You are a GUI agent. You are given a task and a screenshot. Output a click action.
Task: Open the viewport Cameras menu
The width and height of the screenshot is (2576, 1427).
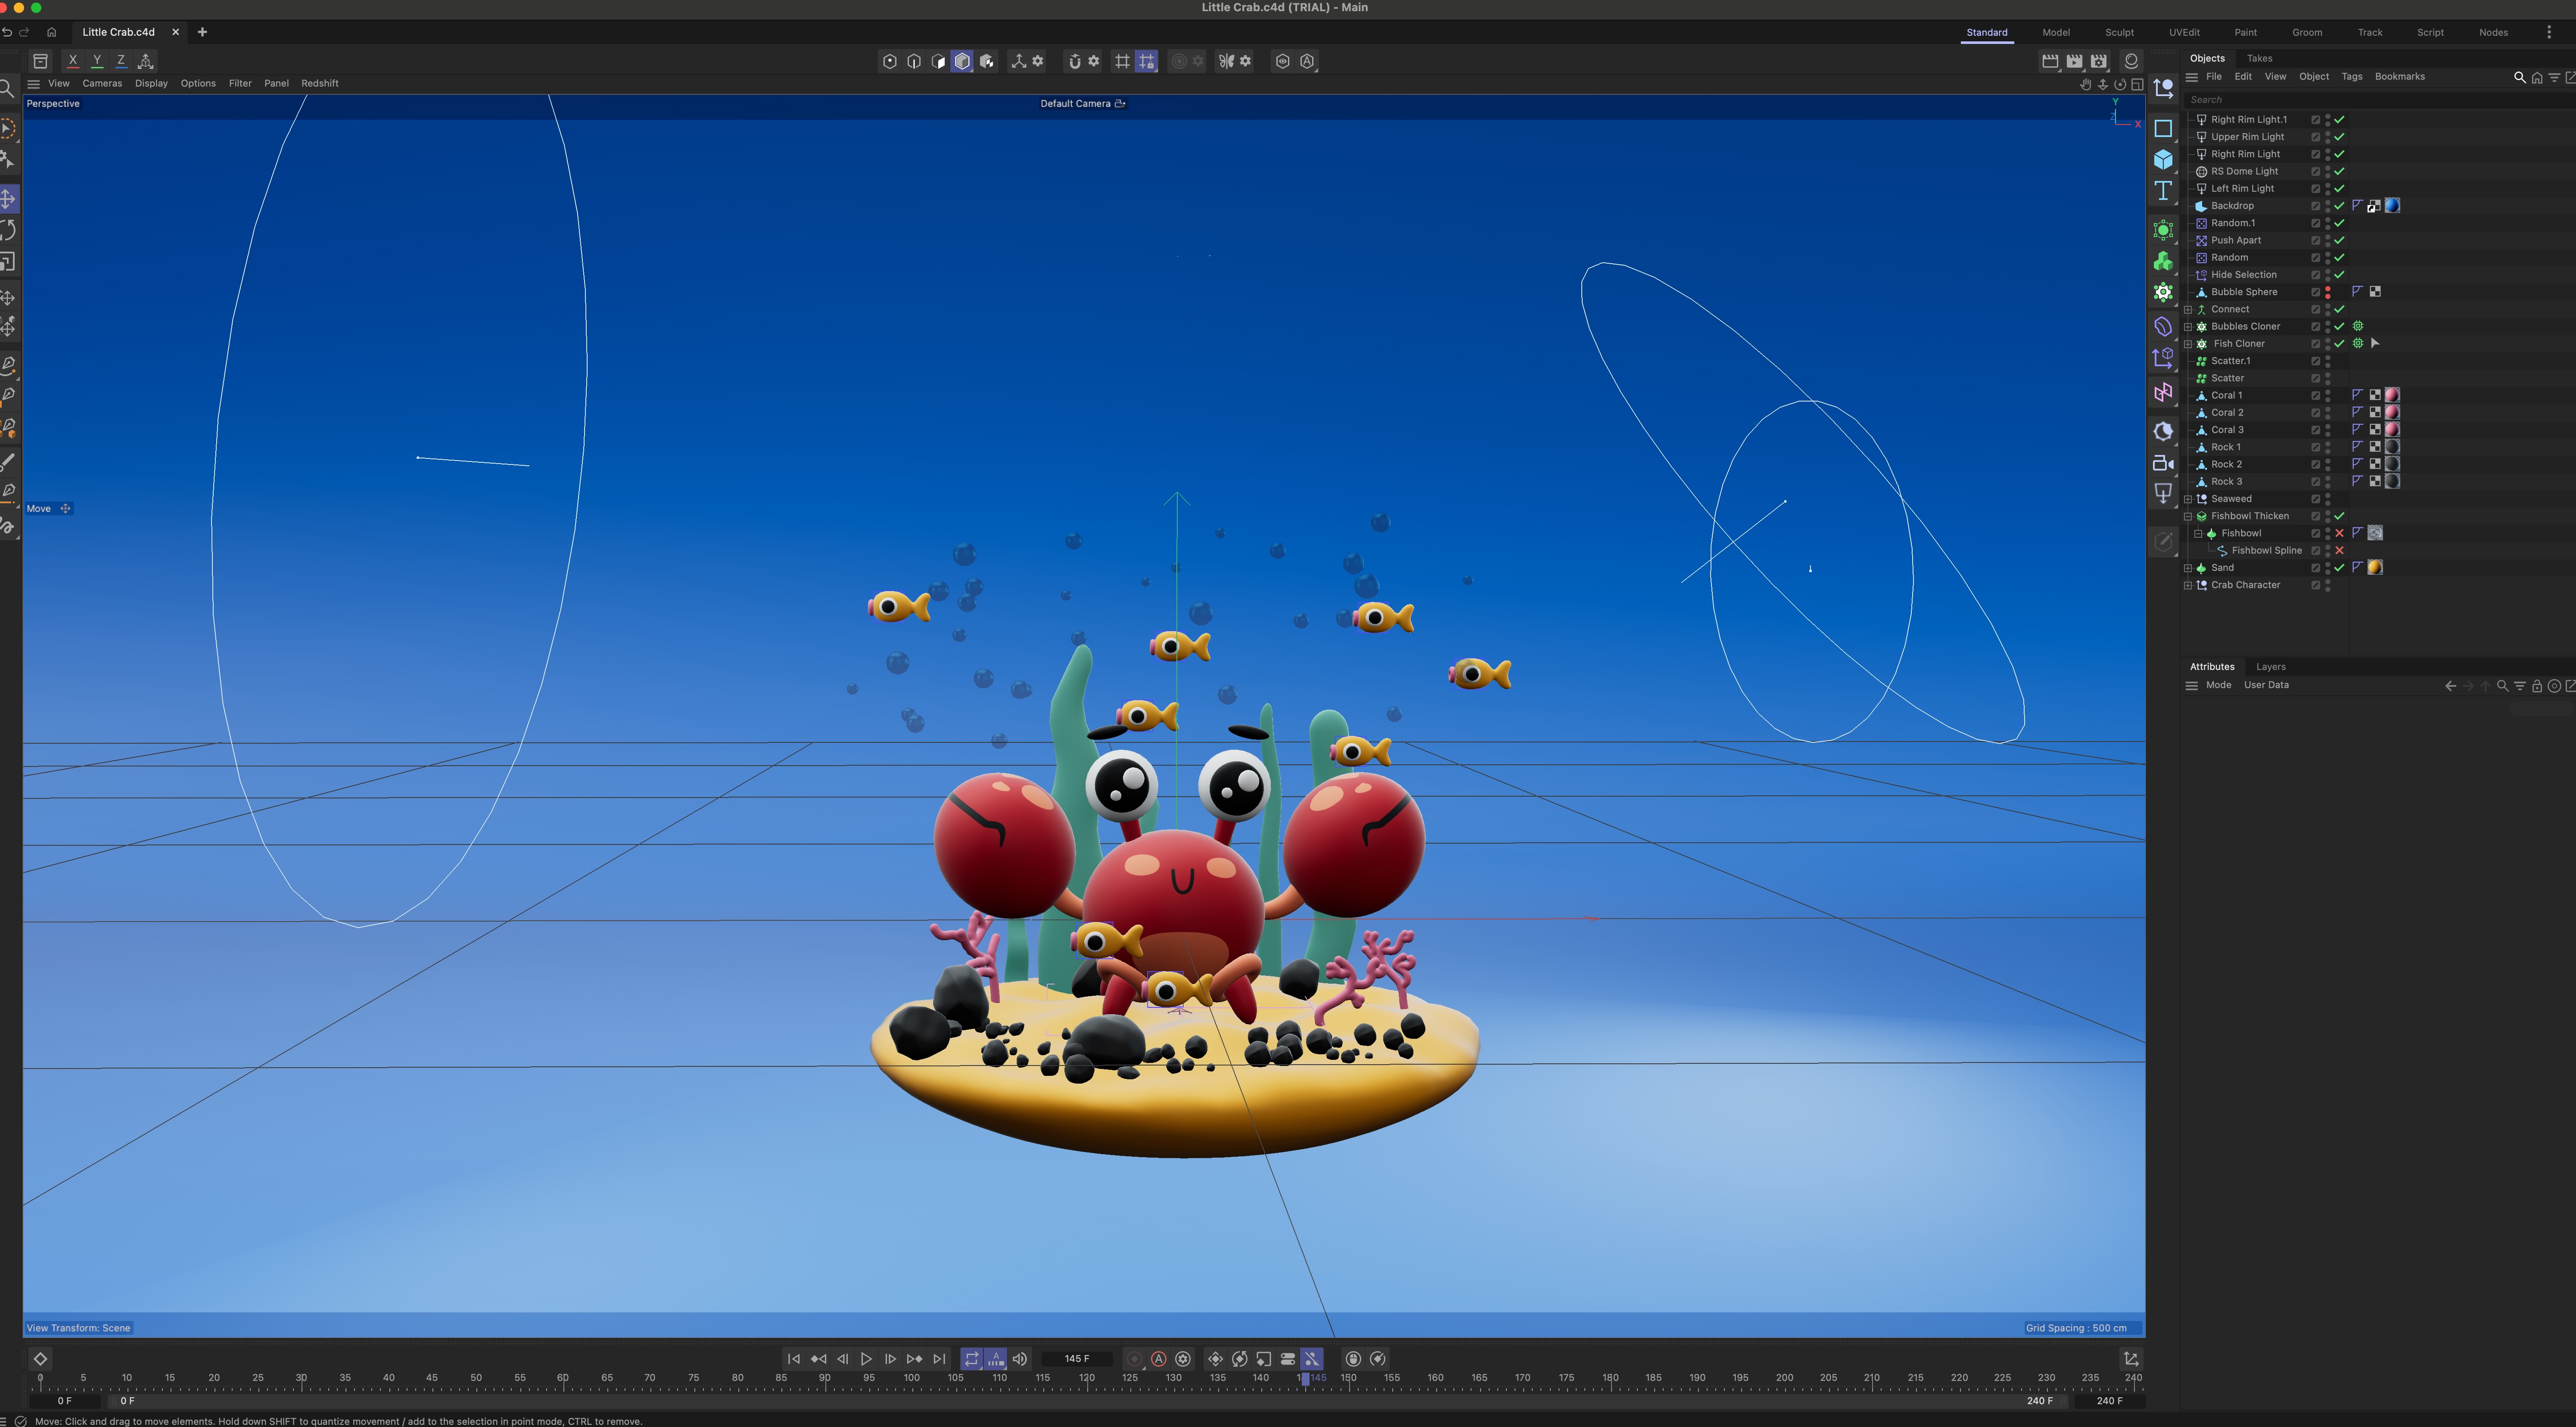(x=102, y=83)
